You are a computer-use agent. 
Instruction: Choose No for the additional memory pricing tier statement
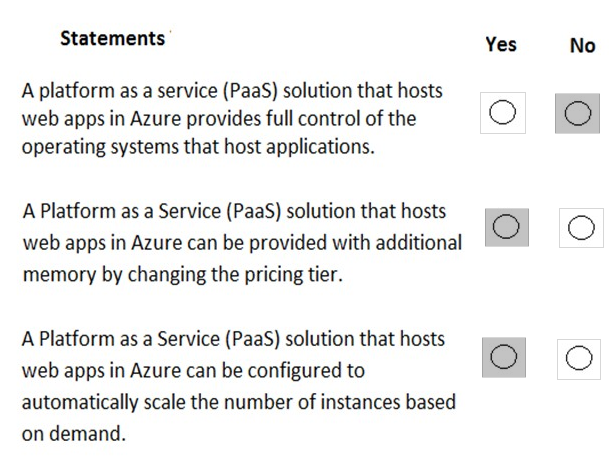tap(581, 228)
